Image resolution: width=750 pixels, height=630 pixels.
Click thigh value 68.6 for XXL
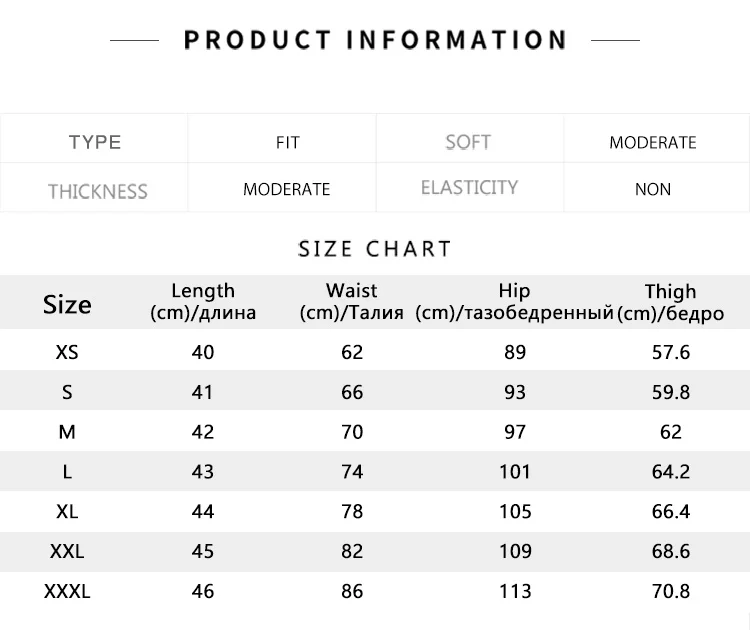(671, 552)
